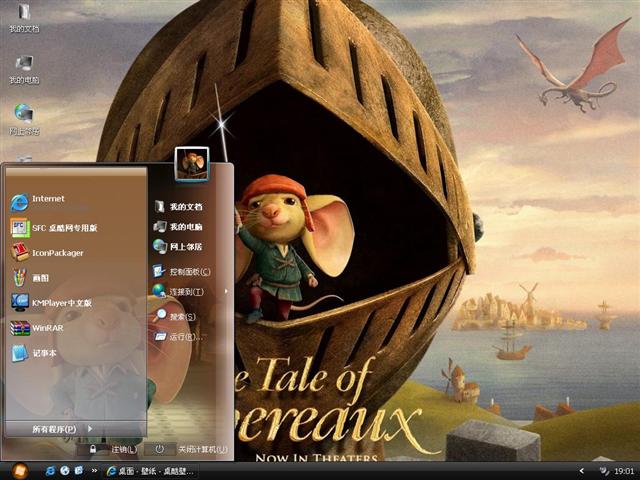Launch Internet Explorer from Quick Launch
This screenshot has height=480, width=640.
50,471
